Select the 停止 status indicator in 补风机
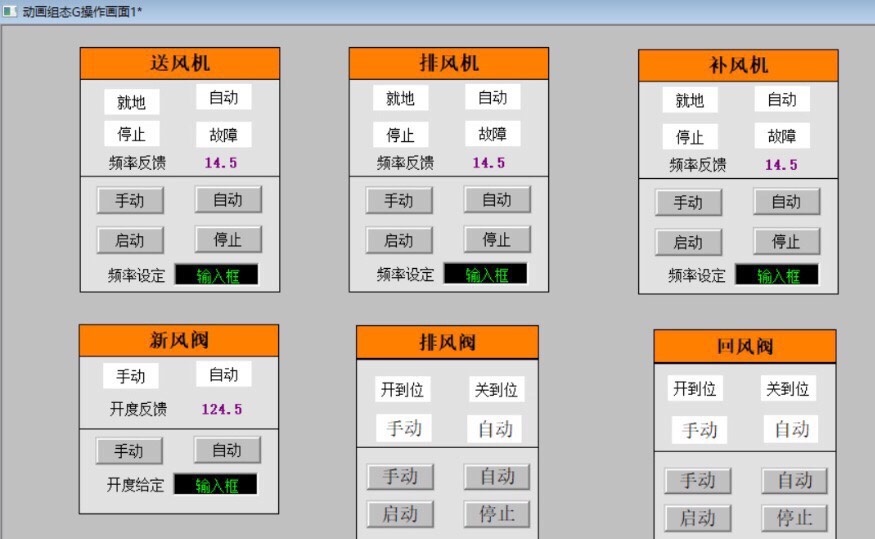This screenshot has width=875, height=539. pyautogui.click(x=690, y=137)
